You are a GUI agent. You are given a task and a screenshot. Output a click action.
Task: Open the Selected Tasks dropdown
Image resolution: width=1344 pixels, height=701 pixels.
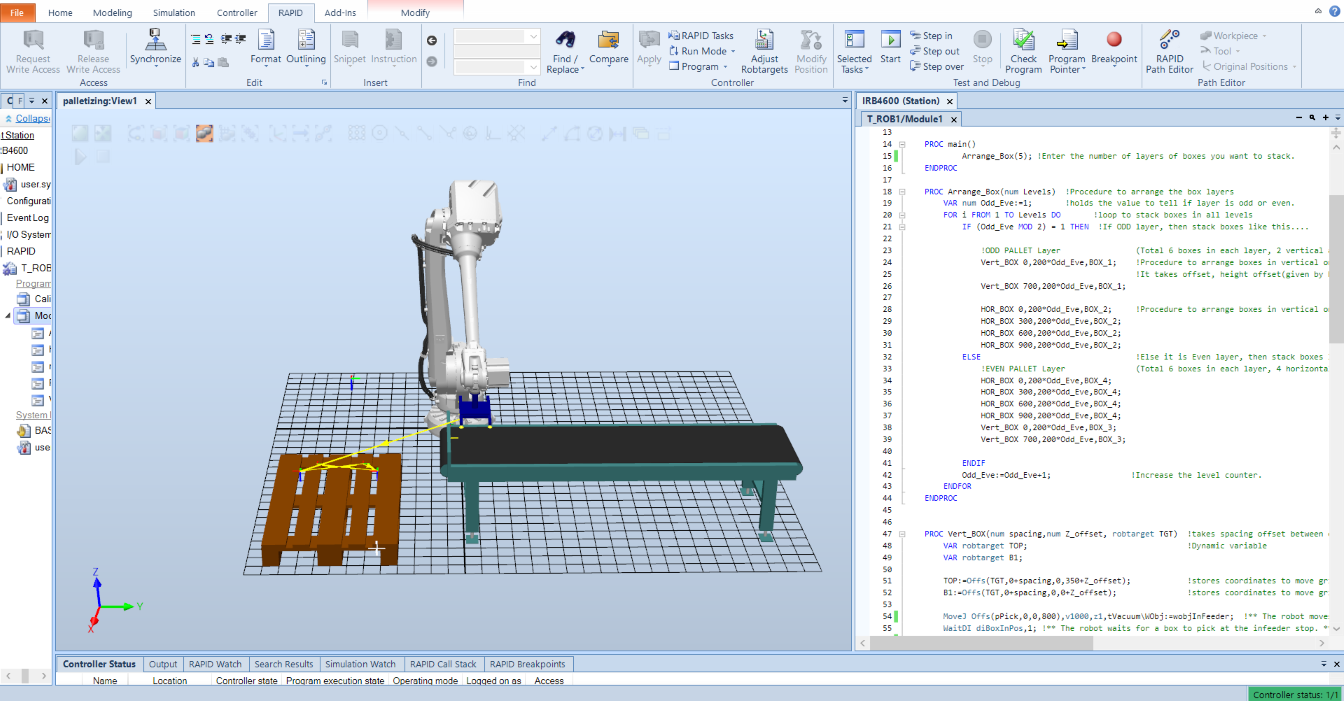tap(854, 51)
